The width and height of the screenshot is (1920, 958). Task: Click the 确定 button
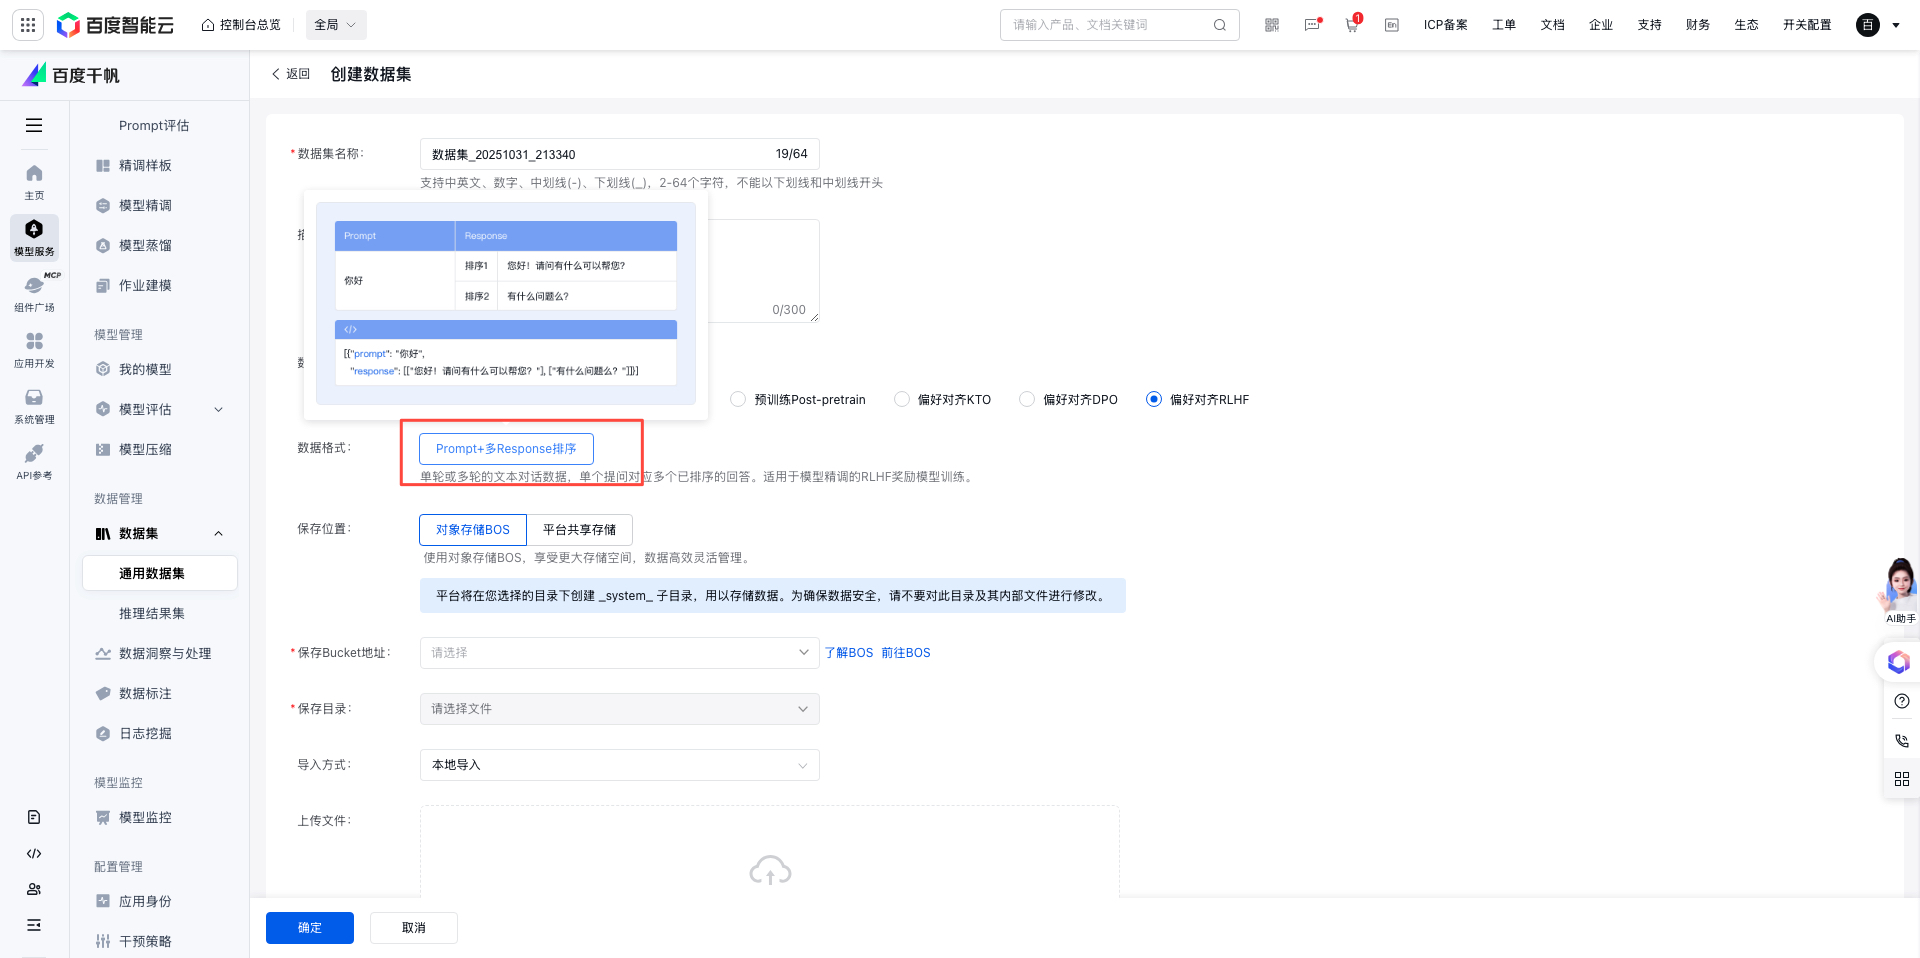[x=309, y=928]
